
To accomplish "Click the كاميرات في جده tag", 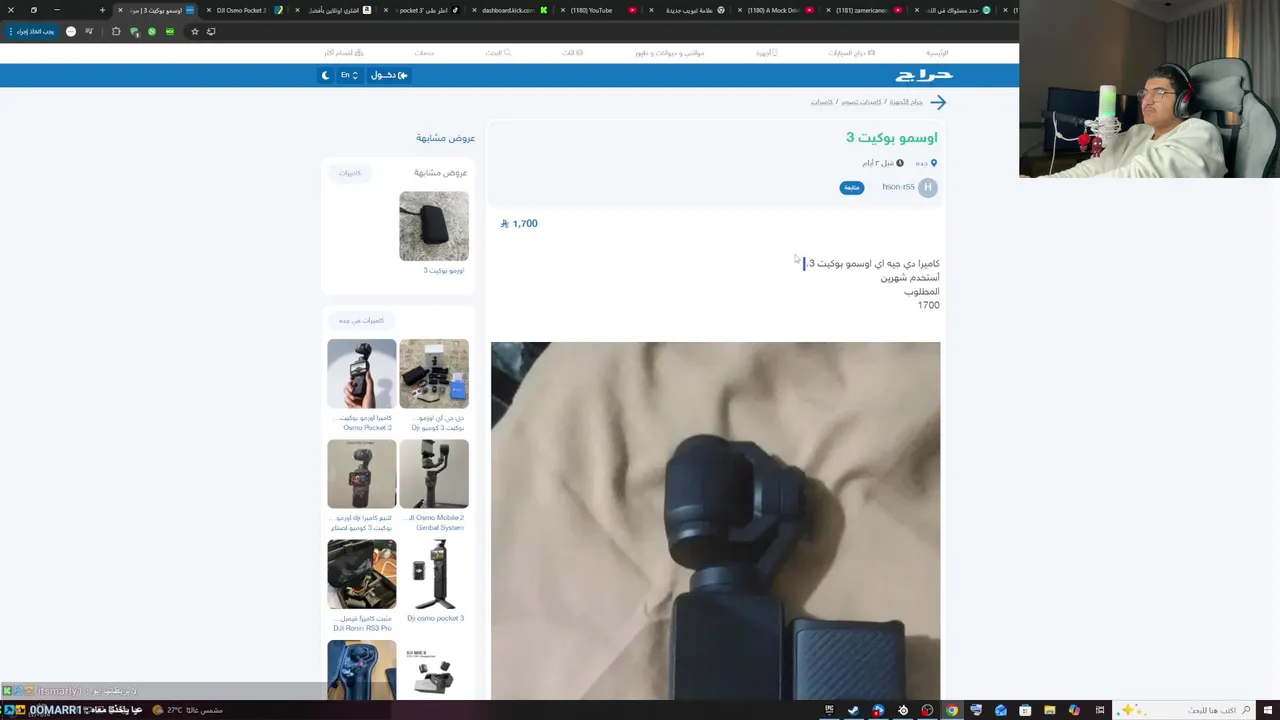I will point(361,320).
